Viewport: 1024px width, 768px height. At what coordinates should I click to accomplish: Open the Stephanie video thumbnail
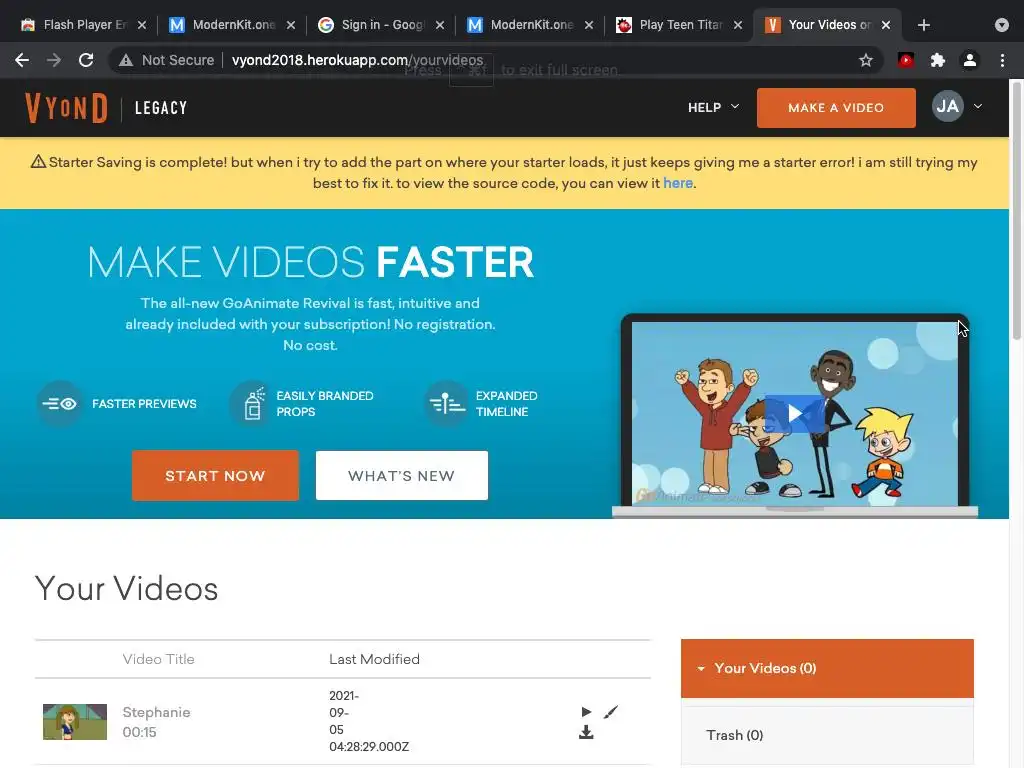point(75,722)
